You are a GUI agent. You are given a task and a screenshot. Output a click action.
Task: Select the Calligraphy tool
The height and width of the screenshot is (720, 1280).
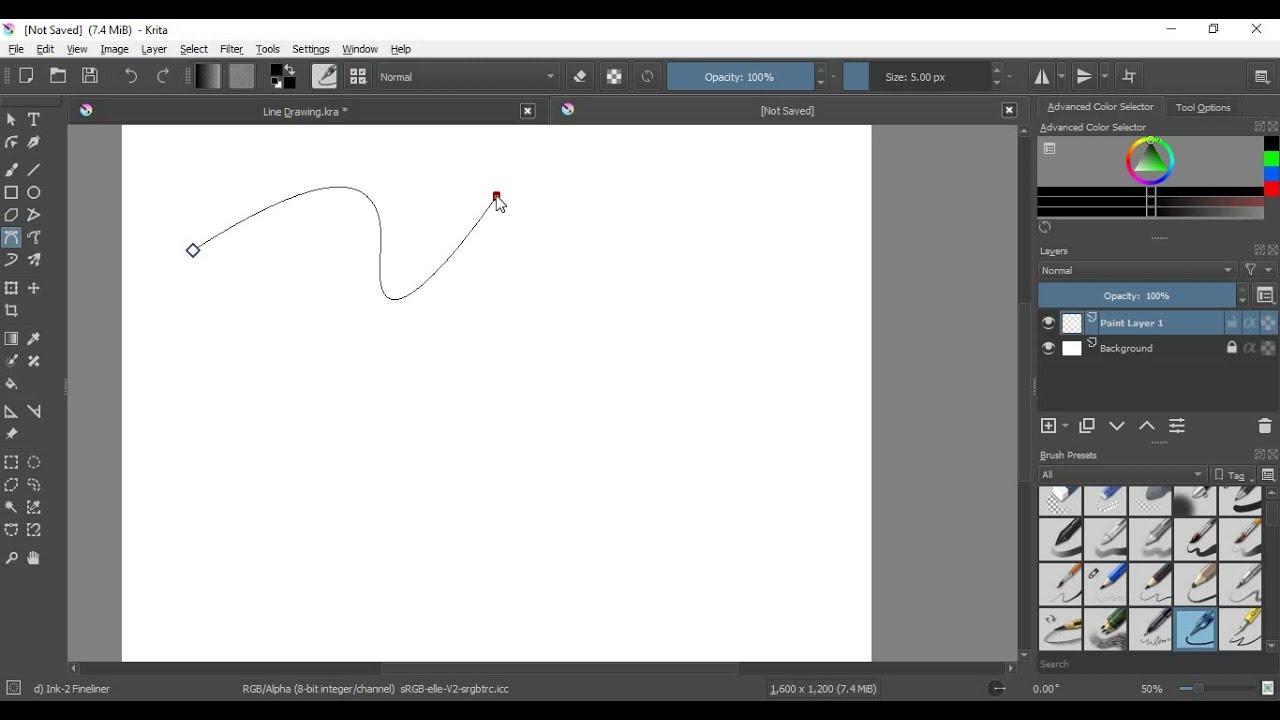click(34, 142)
